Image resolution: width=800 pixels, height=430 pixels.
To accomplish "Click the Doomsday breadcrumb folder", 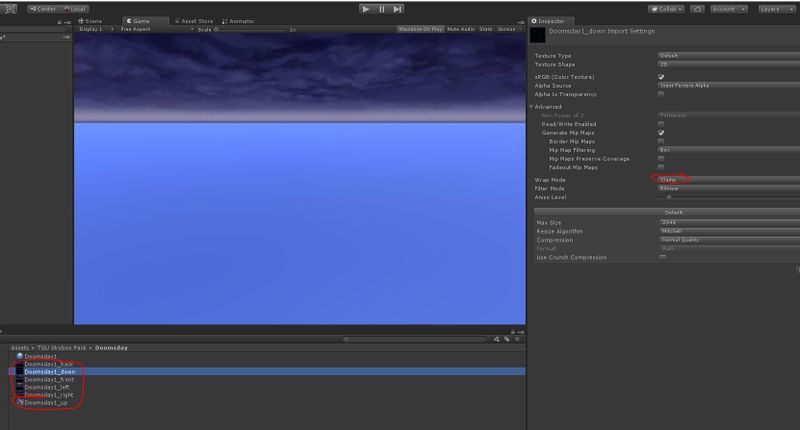I will (111, 348).
